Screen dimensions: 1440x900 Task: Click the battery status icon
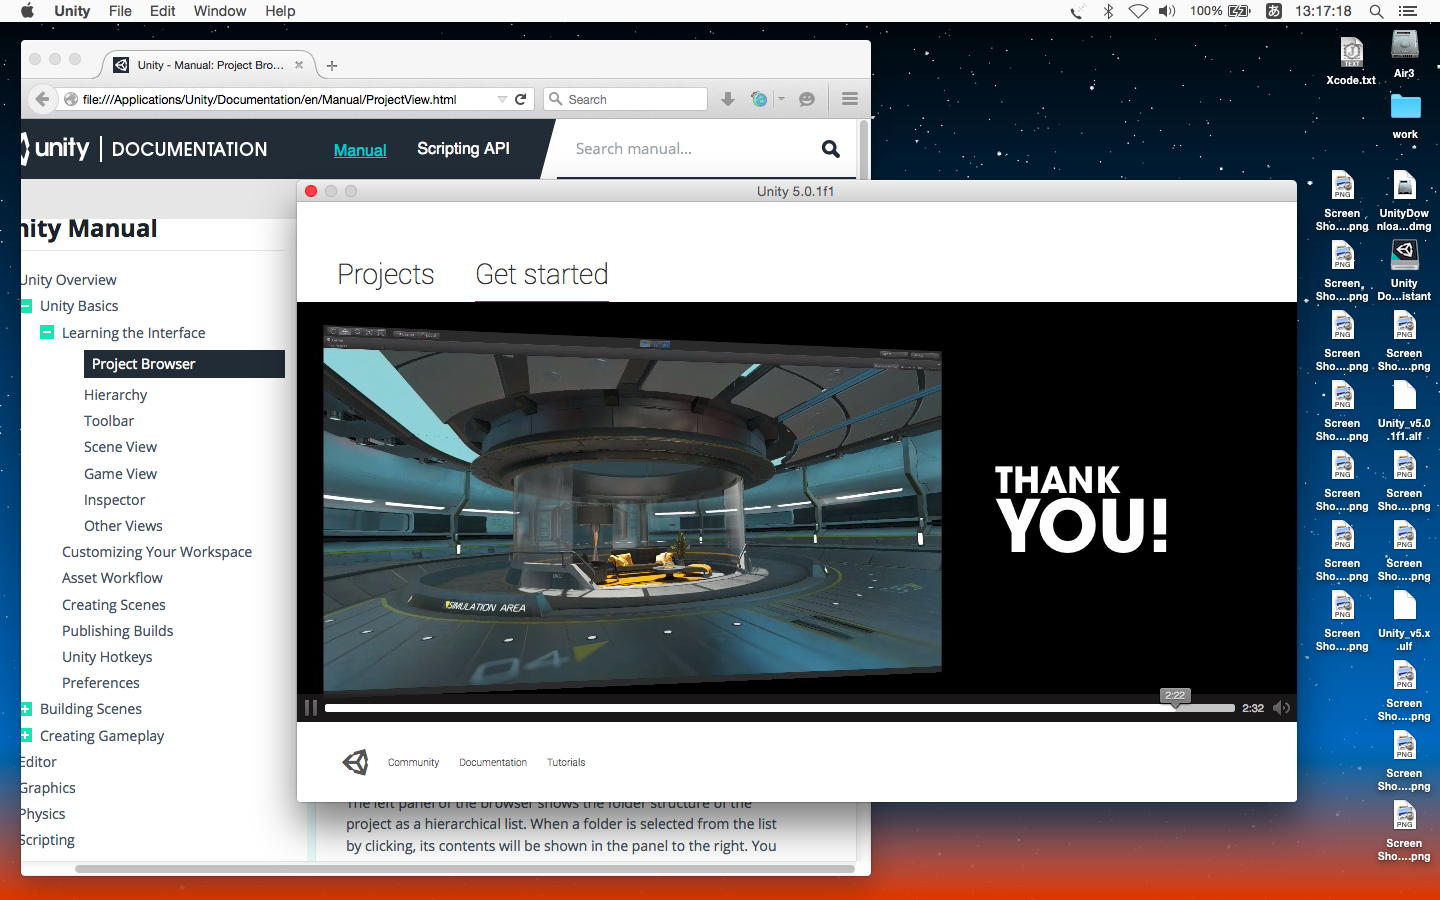click(1239, 11)
